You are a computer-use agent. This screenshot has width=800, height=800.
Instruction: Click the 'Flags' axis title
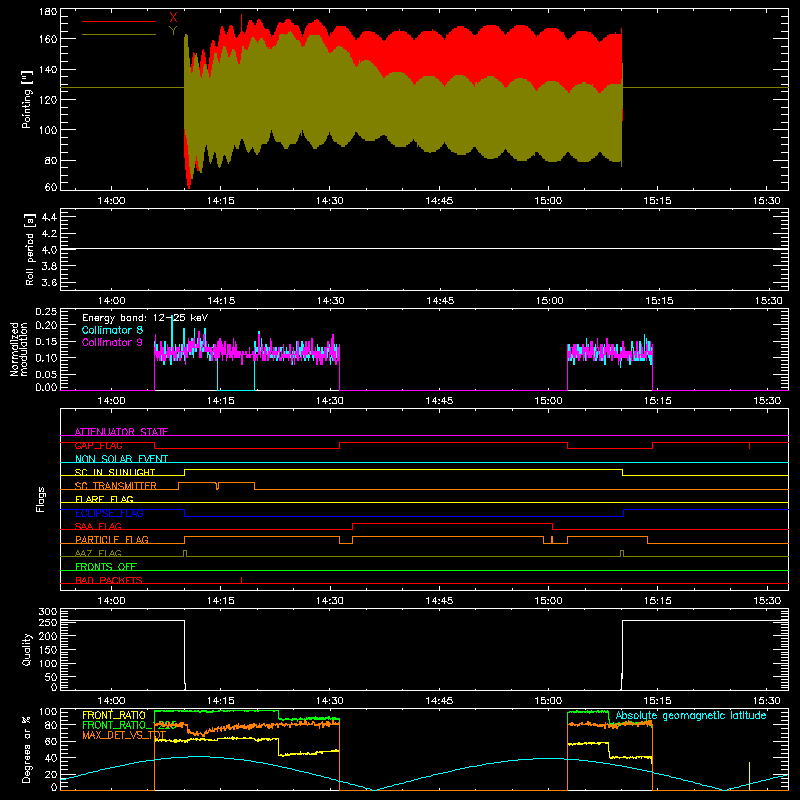tap(41, 499)
